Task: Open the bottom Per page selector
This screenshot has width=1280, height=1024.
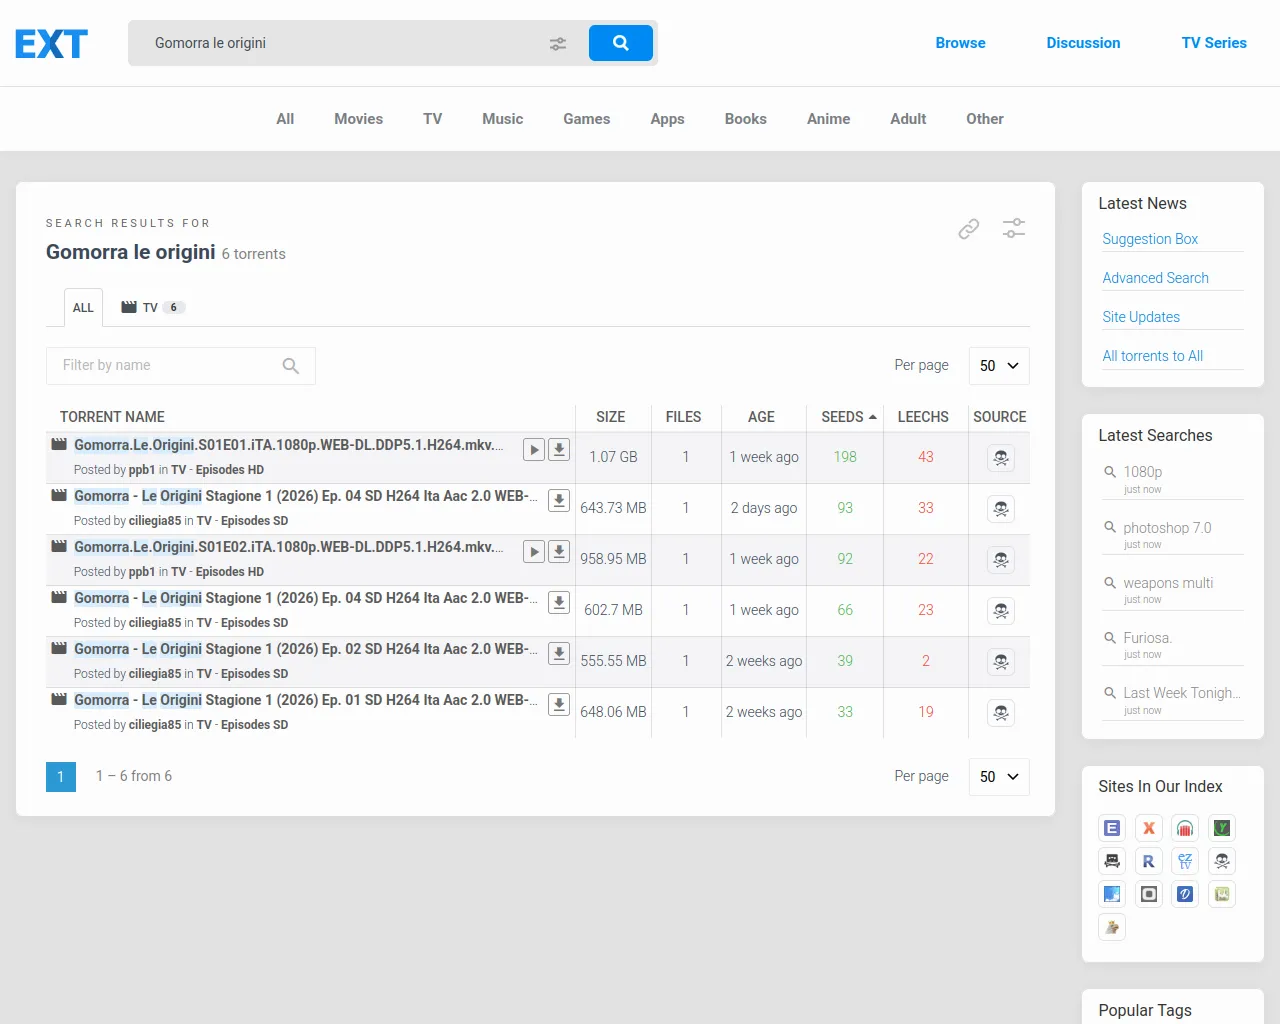Action: coord(997,776)
